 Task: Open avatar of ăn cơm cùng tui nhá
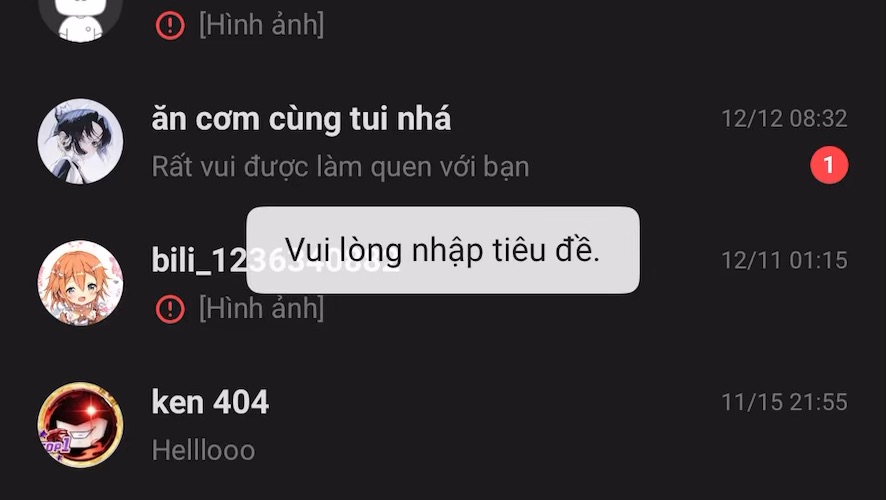click(x=80, y=141)
